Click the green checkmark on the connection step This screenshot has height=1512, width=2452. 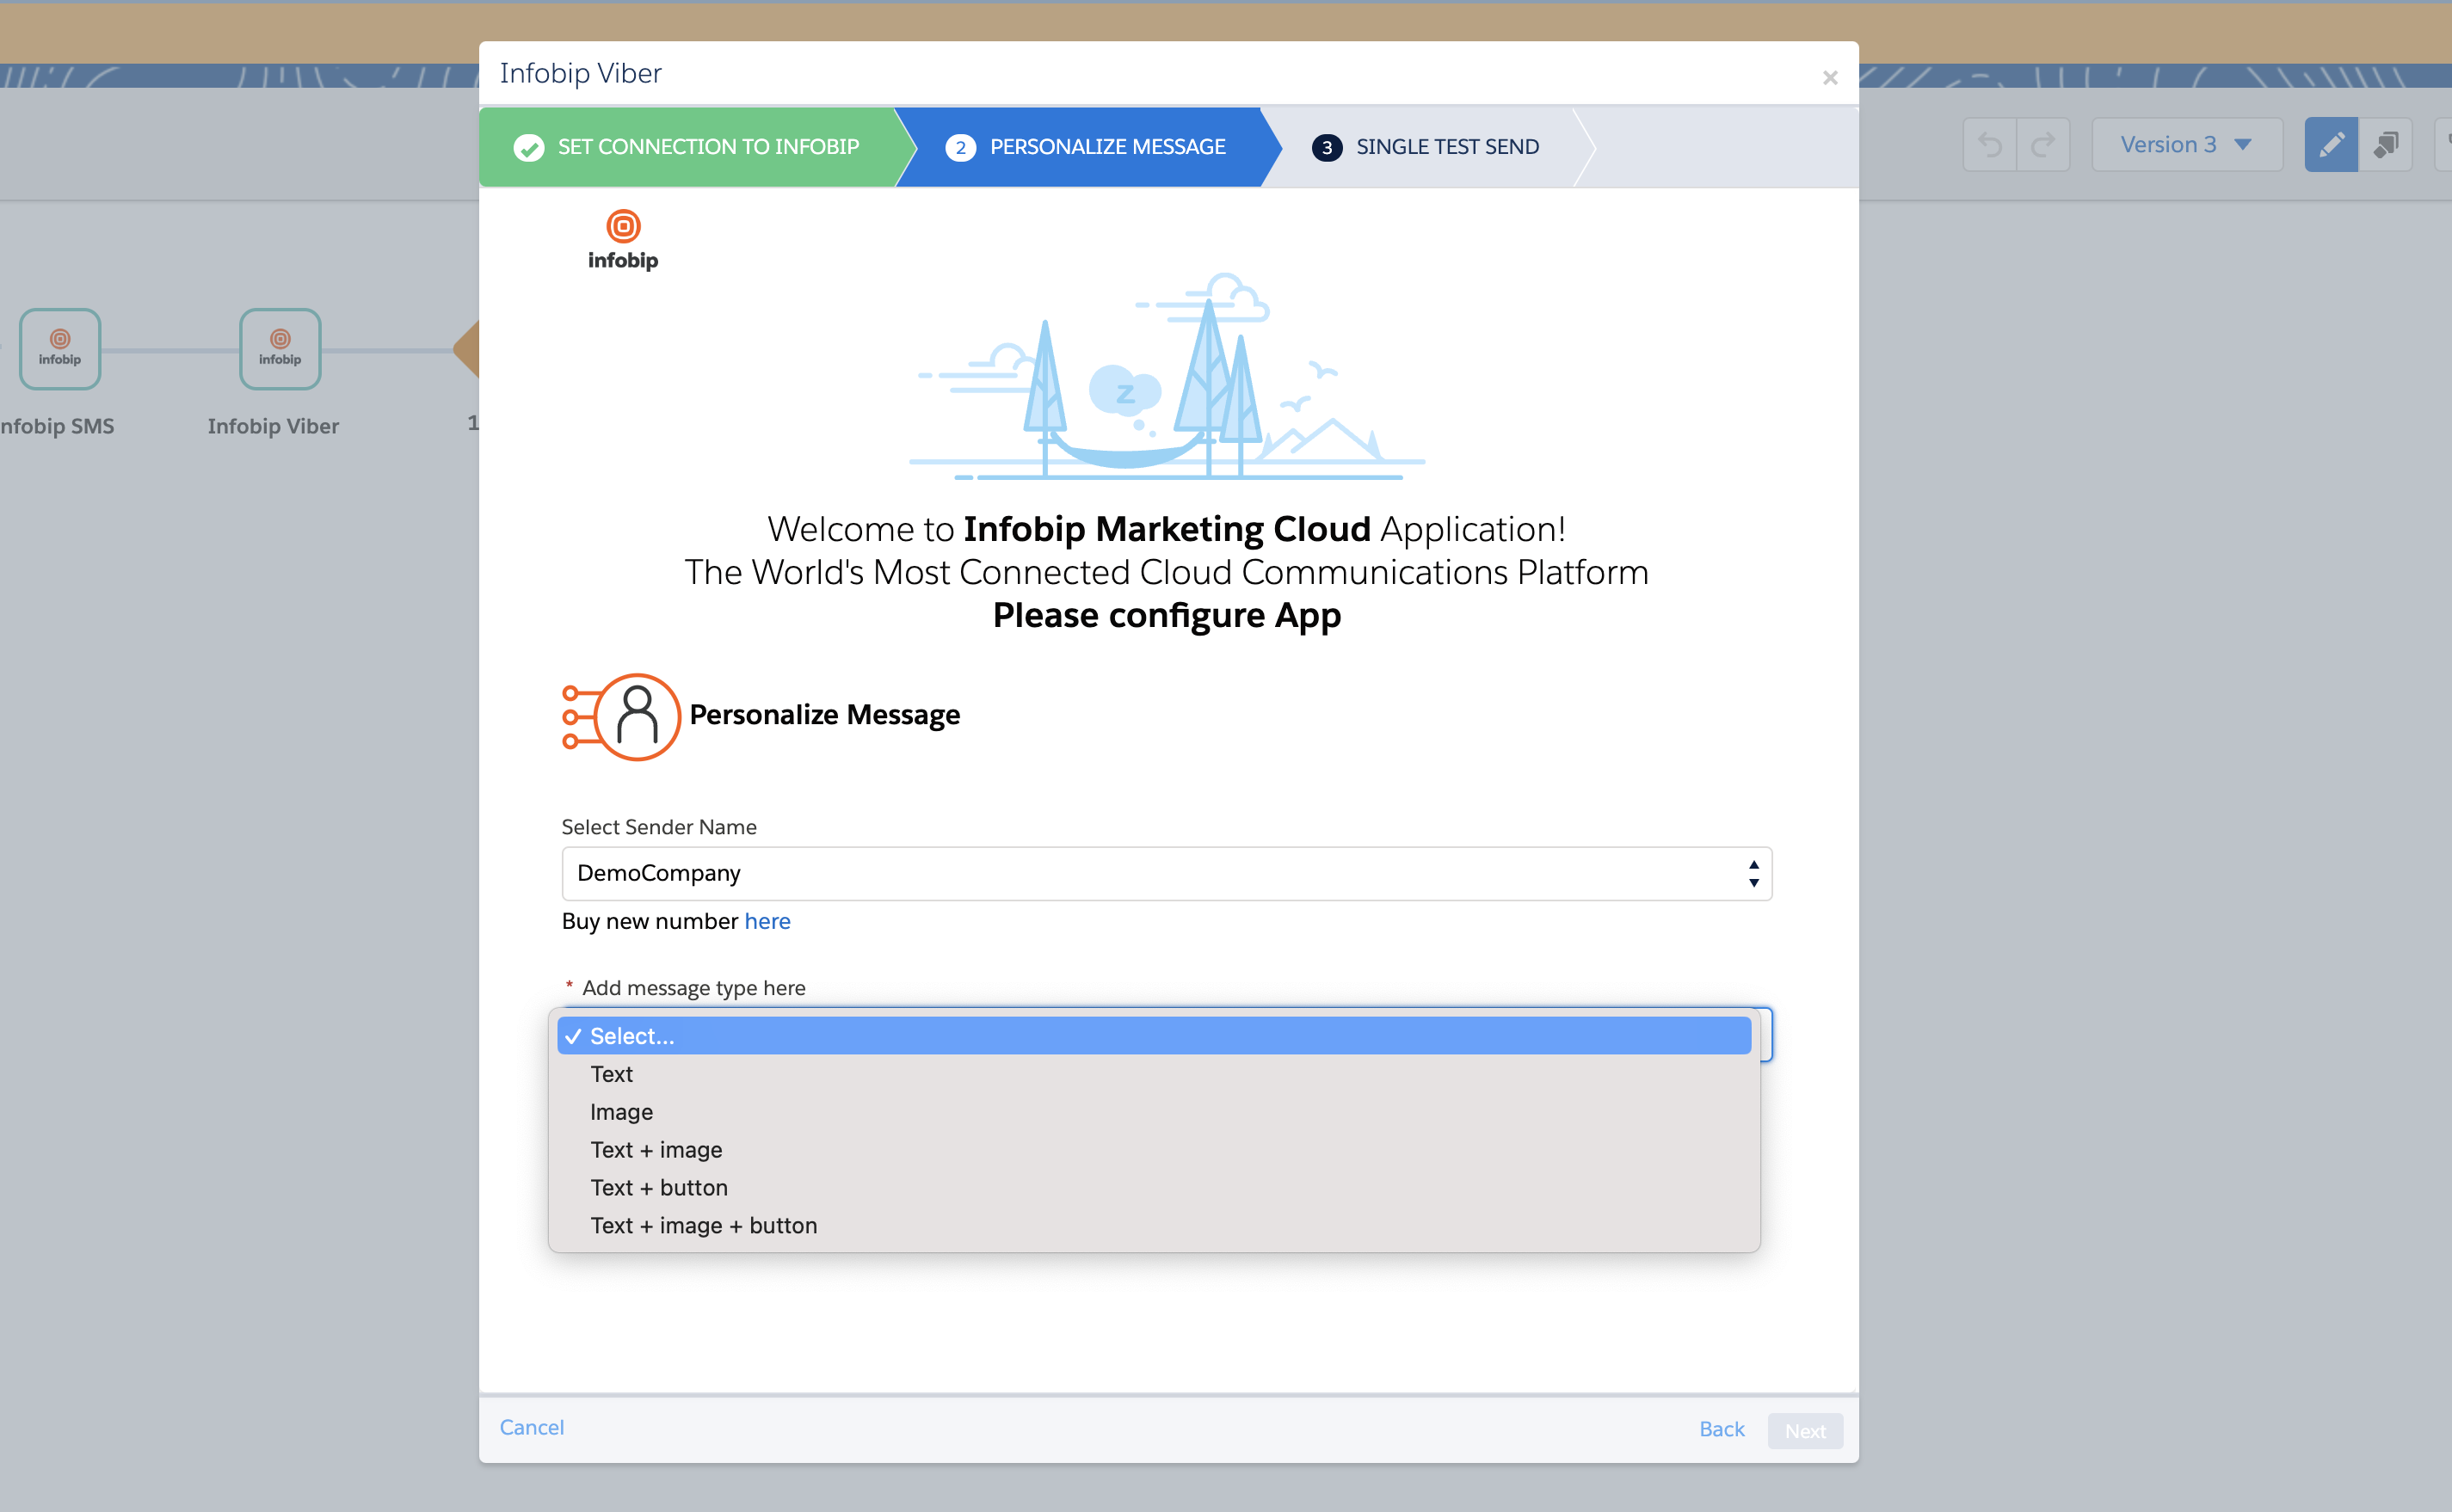[529, 146]
